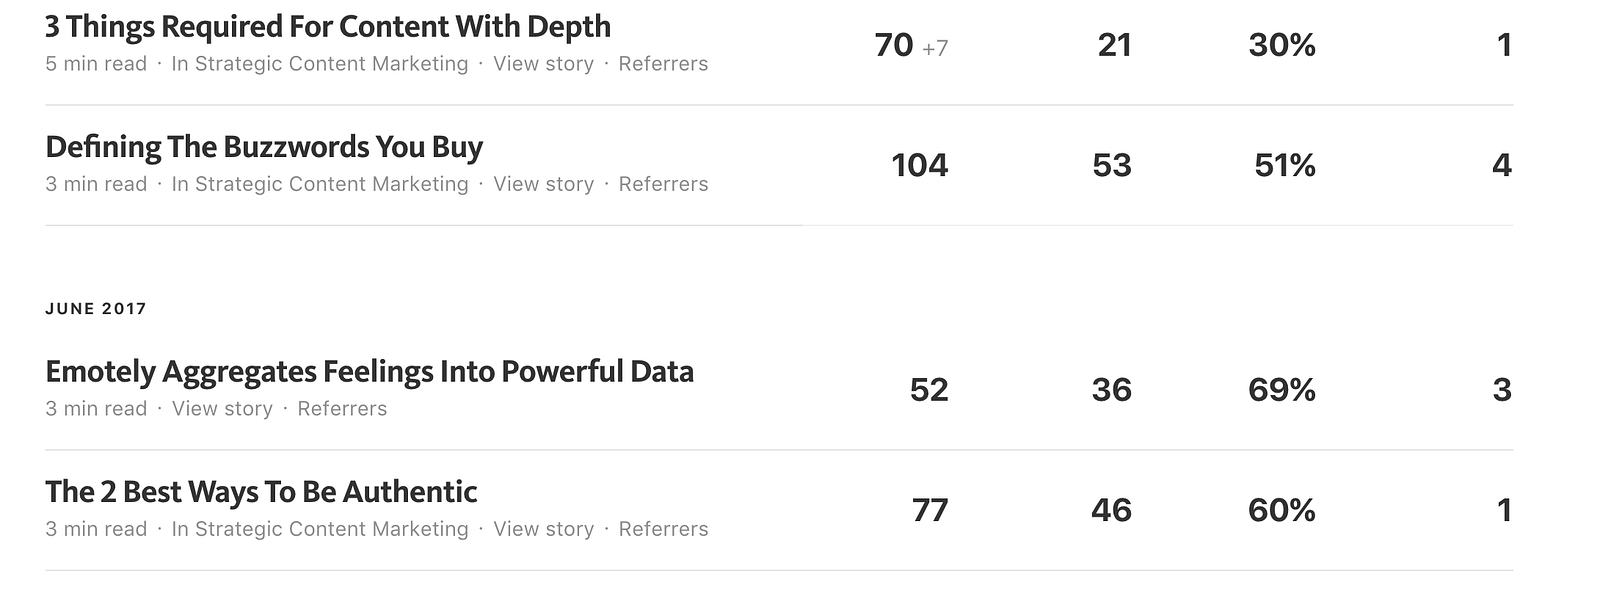Click the 69% read ratio for Emotely story

point(1282,390)
